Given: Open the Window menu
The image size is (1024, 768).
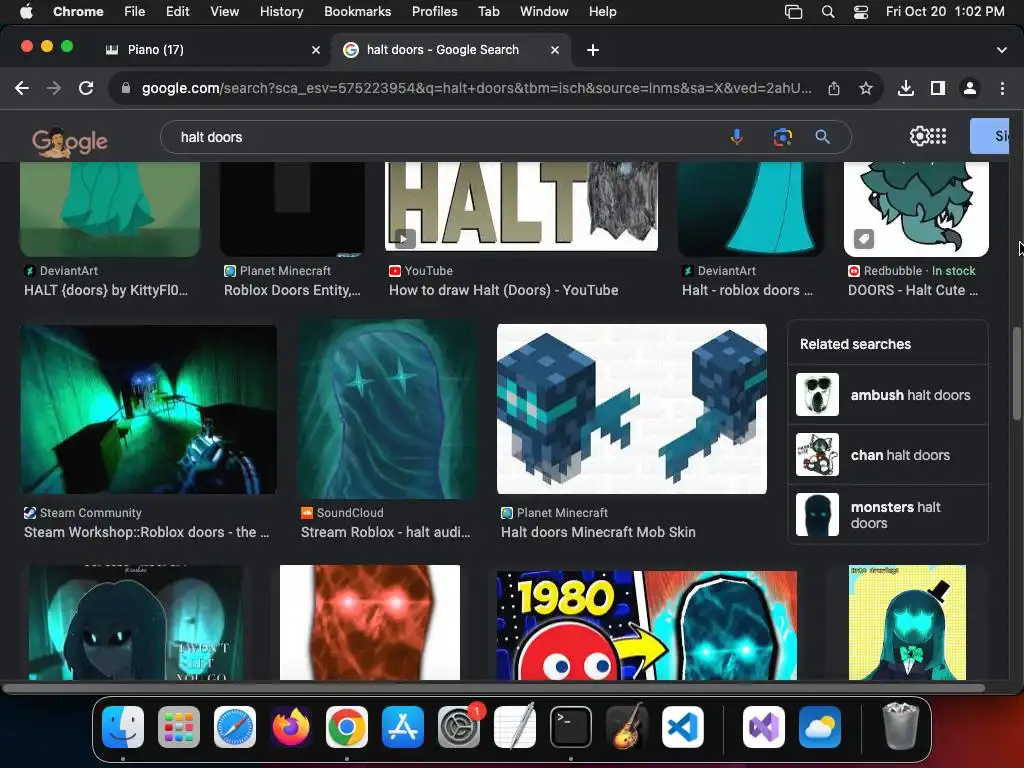Looking at the screenshot, I should tap(544, 11).
